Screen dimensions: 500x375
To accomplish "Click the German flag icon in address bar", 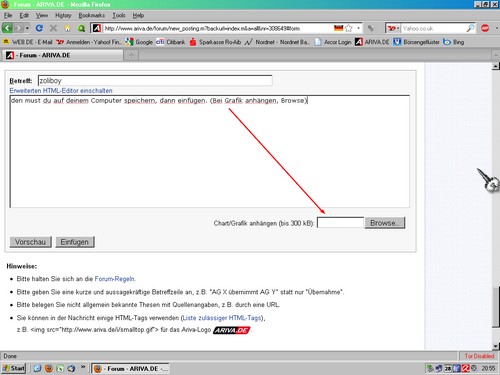I will click(339, 28).
